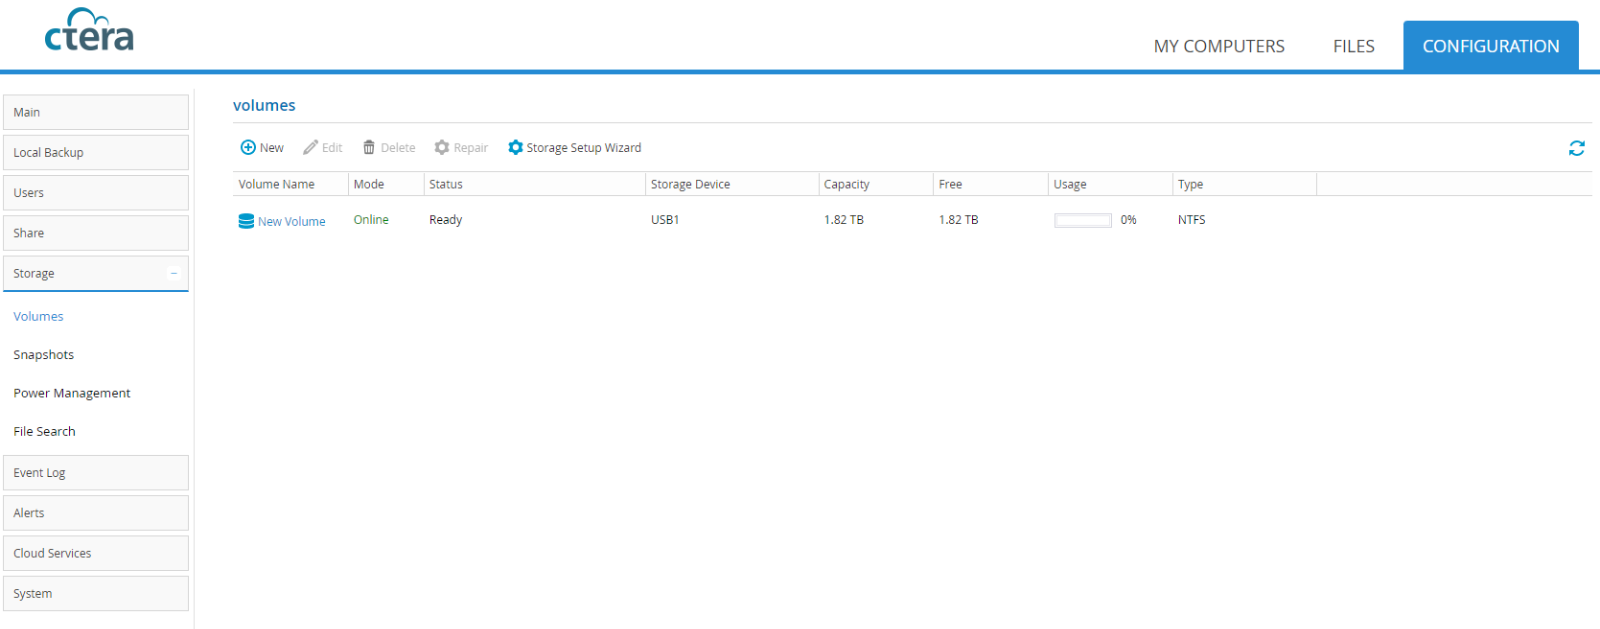
Task: Sort by Free column header
Action: tap(991, 184)
